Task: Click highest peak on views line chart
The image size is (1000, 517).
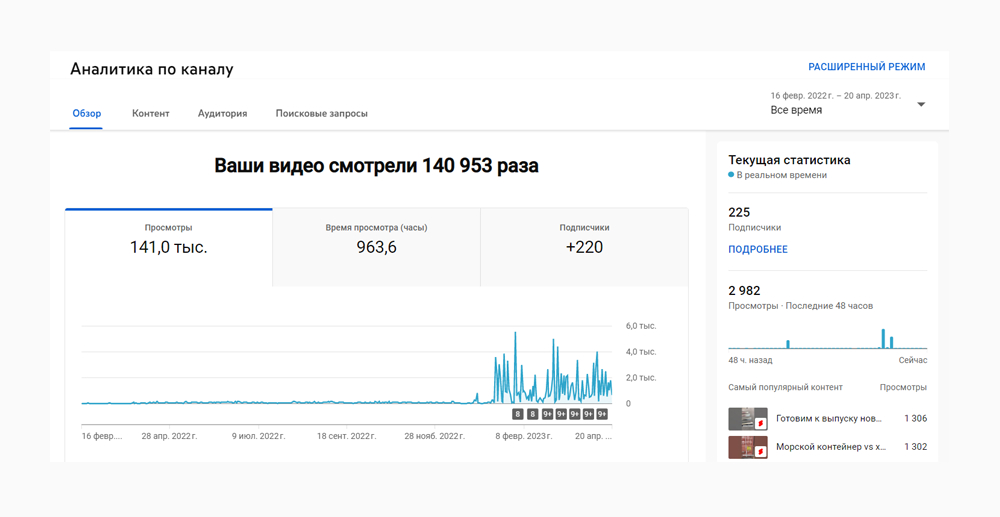Action: click(515, 335)
